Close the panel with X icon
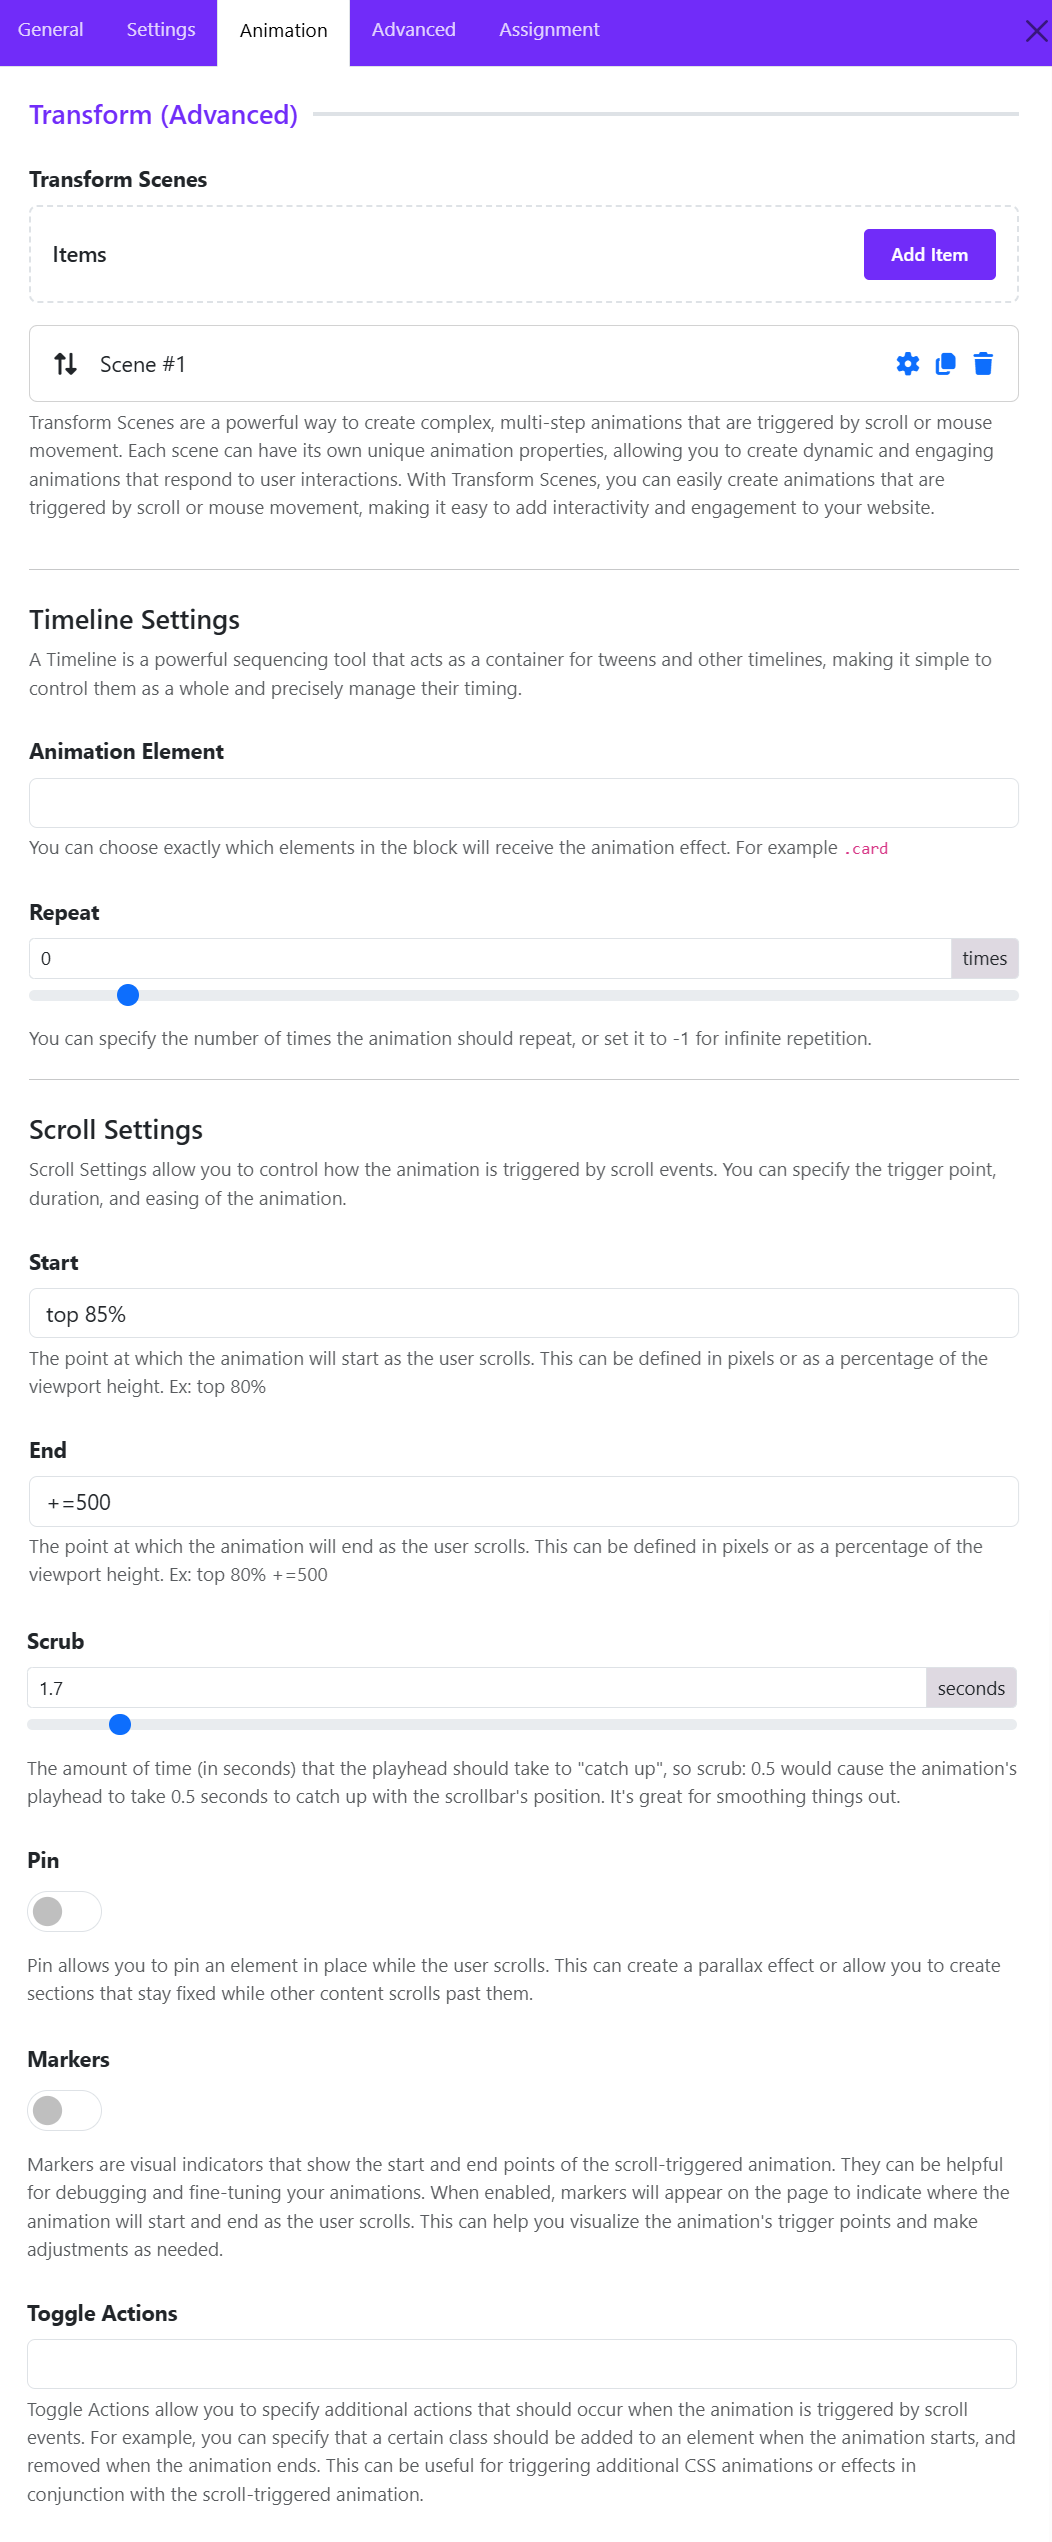 pyautogui.click(x=1037, y=31)
